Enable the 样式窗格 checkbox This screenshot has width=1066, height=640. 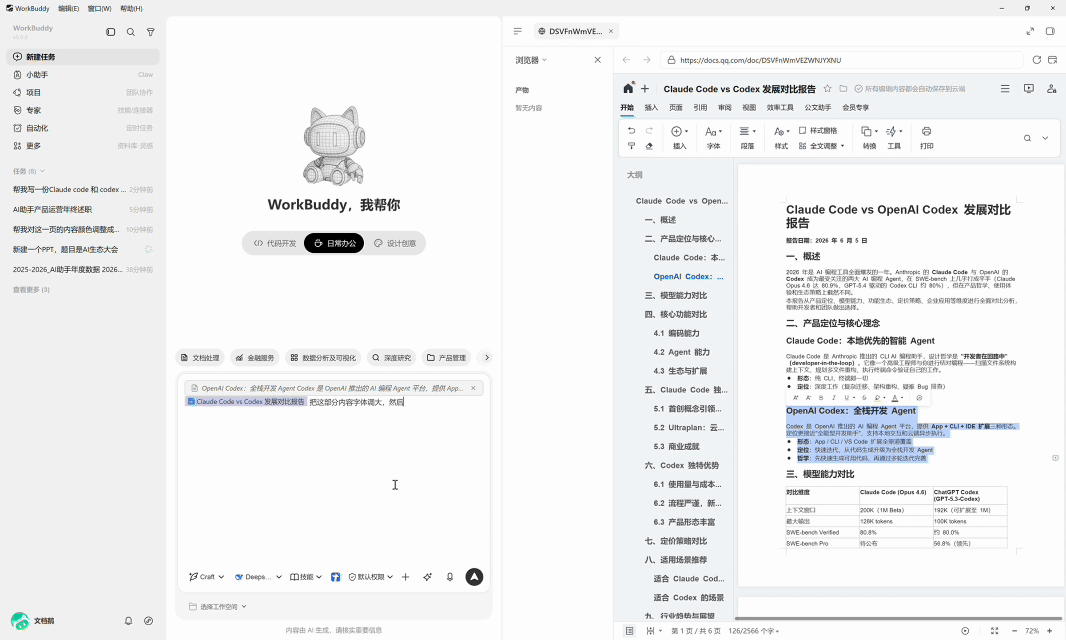802,131
